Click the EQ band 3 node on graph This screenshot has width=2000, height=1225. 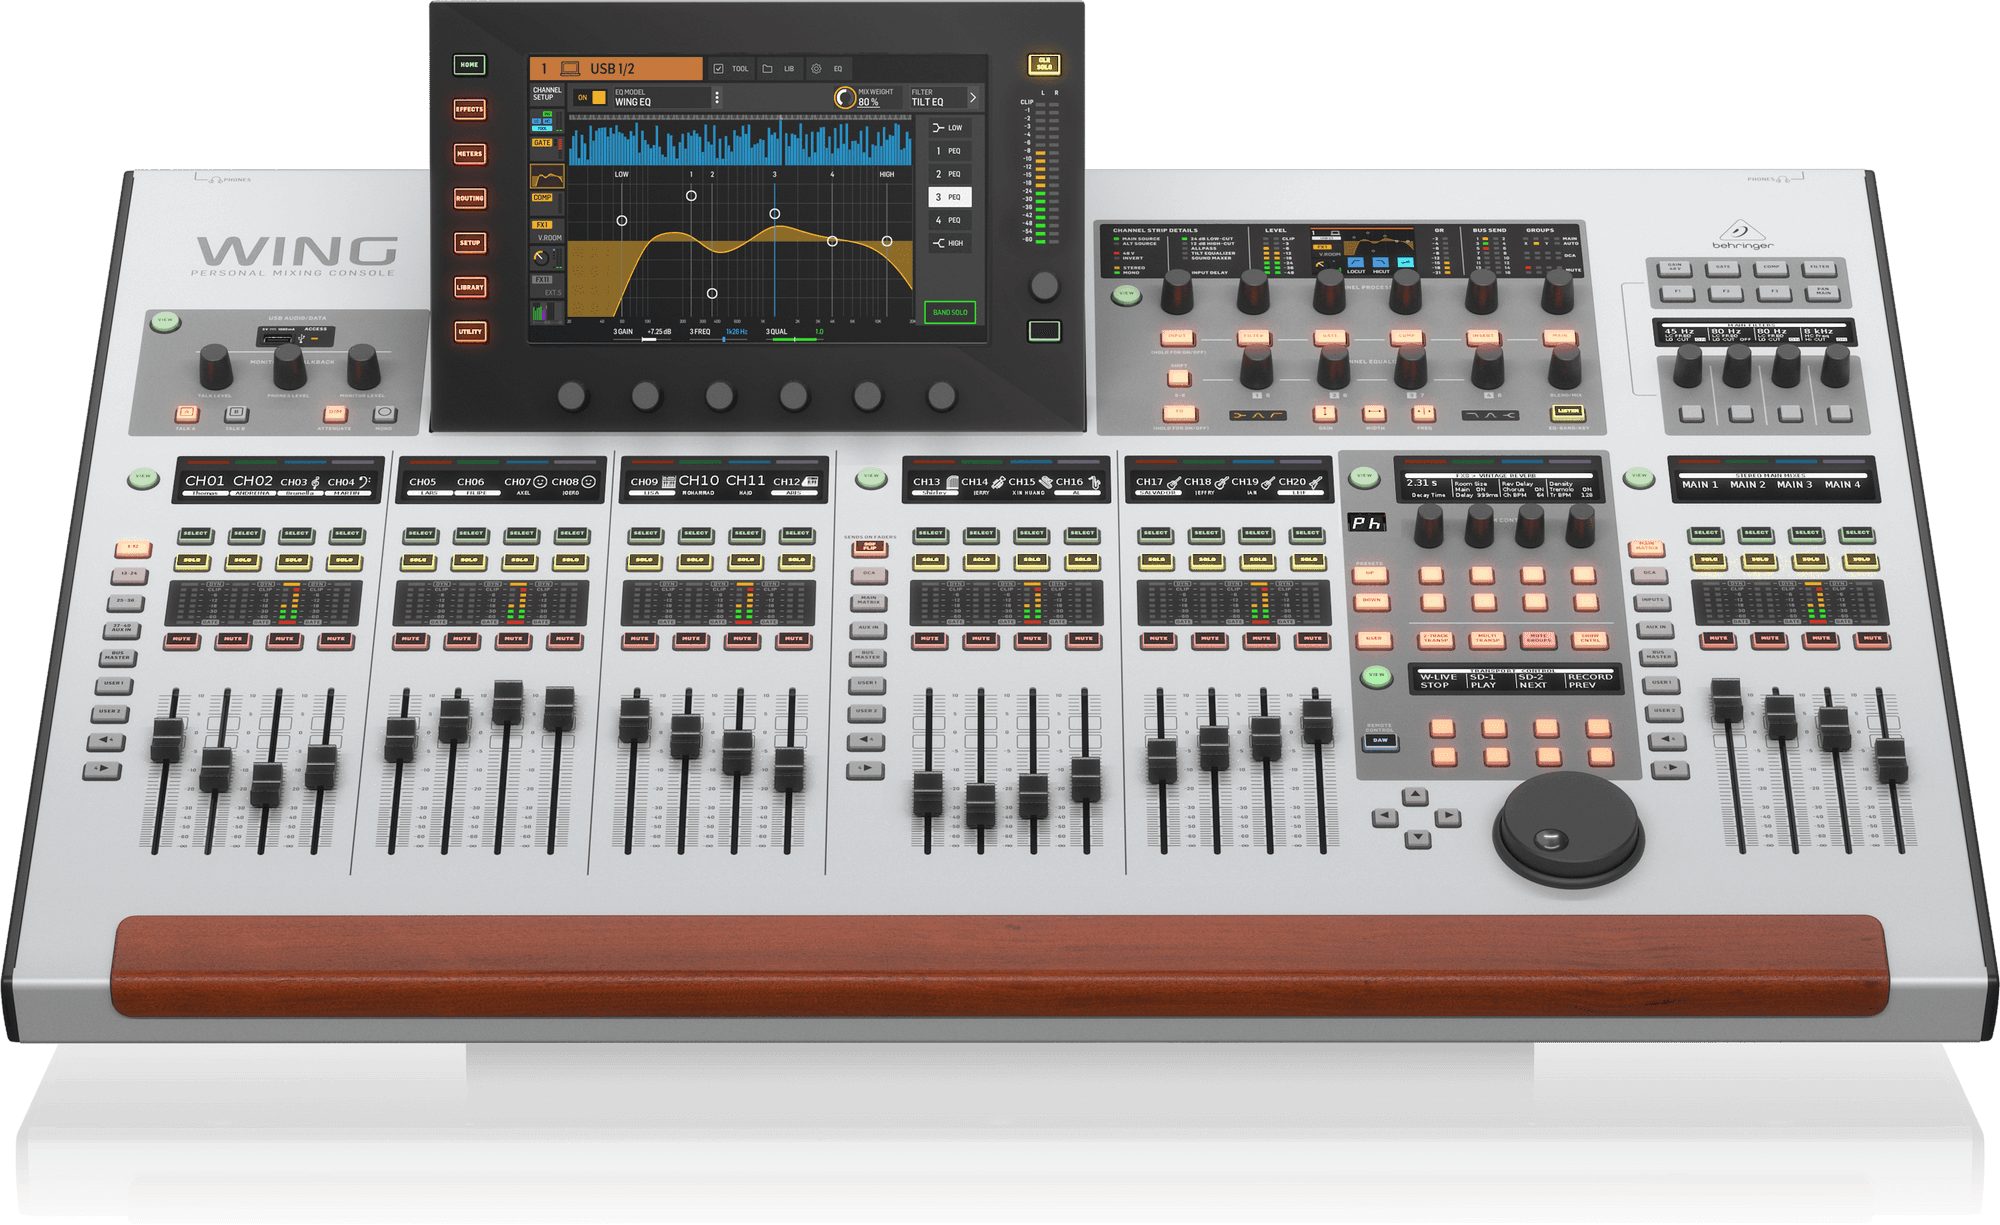[774, 214]
